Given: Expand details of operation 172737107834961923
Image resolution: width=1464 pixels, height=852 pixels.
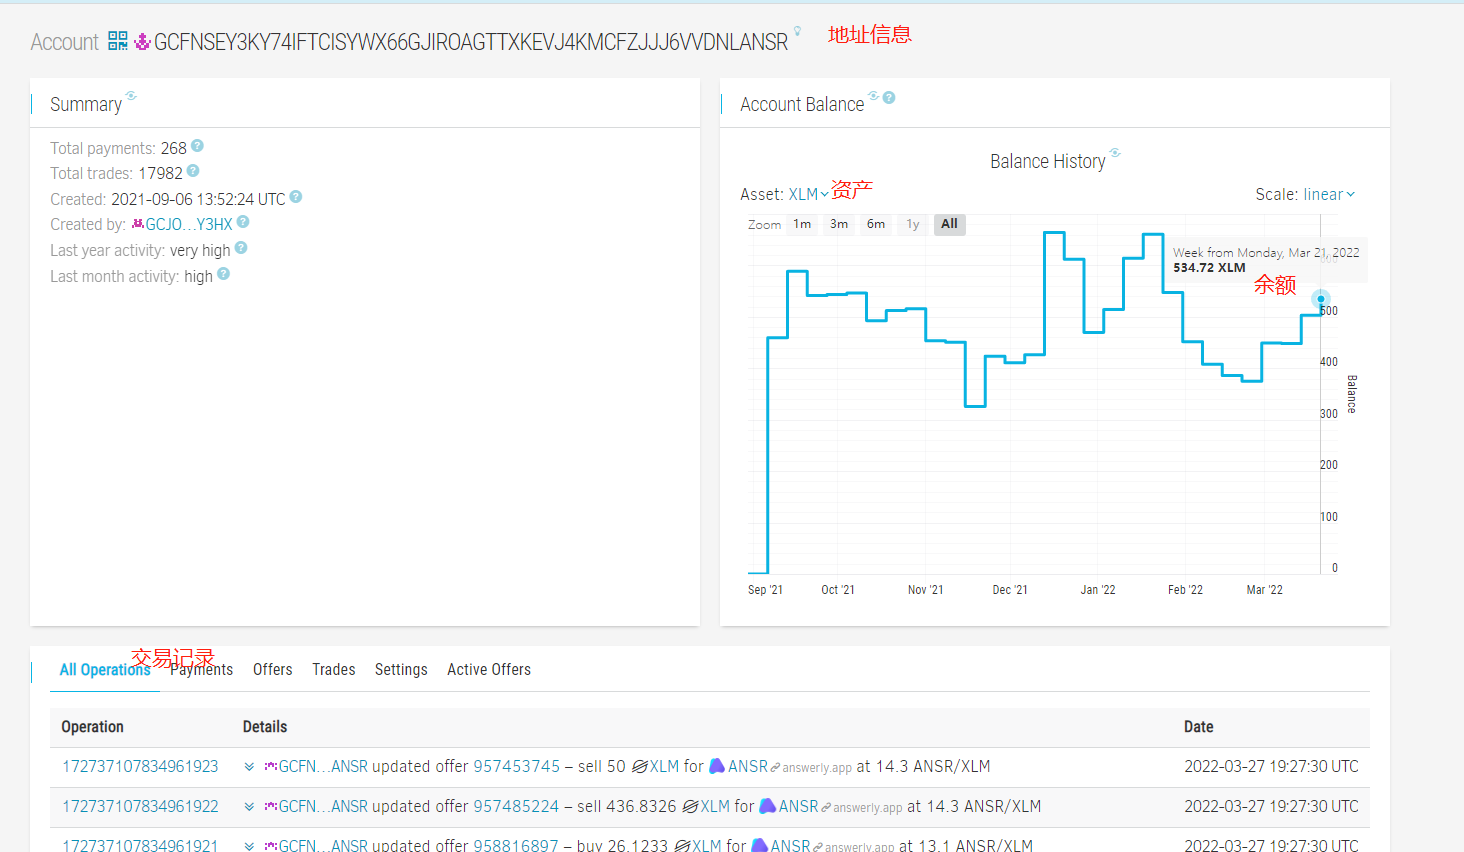Looking at the screenshot, I should pyautogui.click(x=249, y=767).
